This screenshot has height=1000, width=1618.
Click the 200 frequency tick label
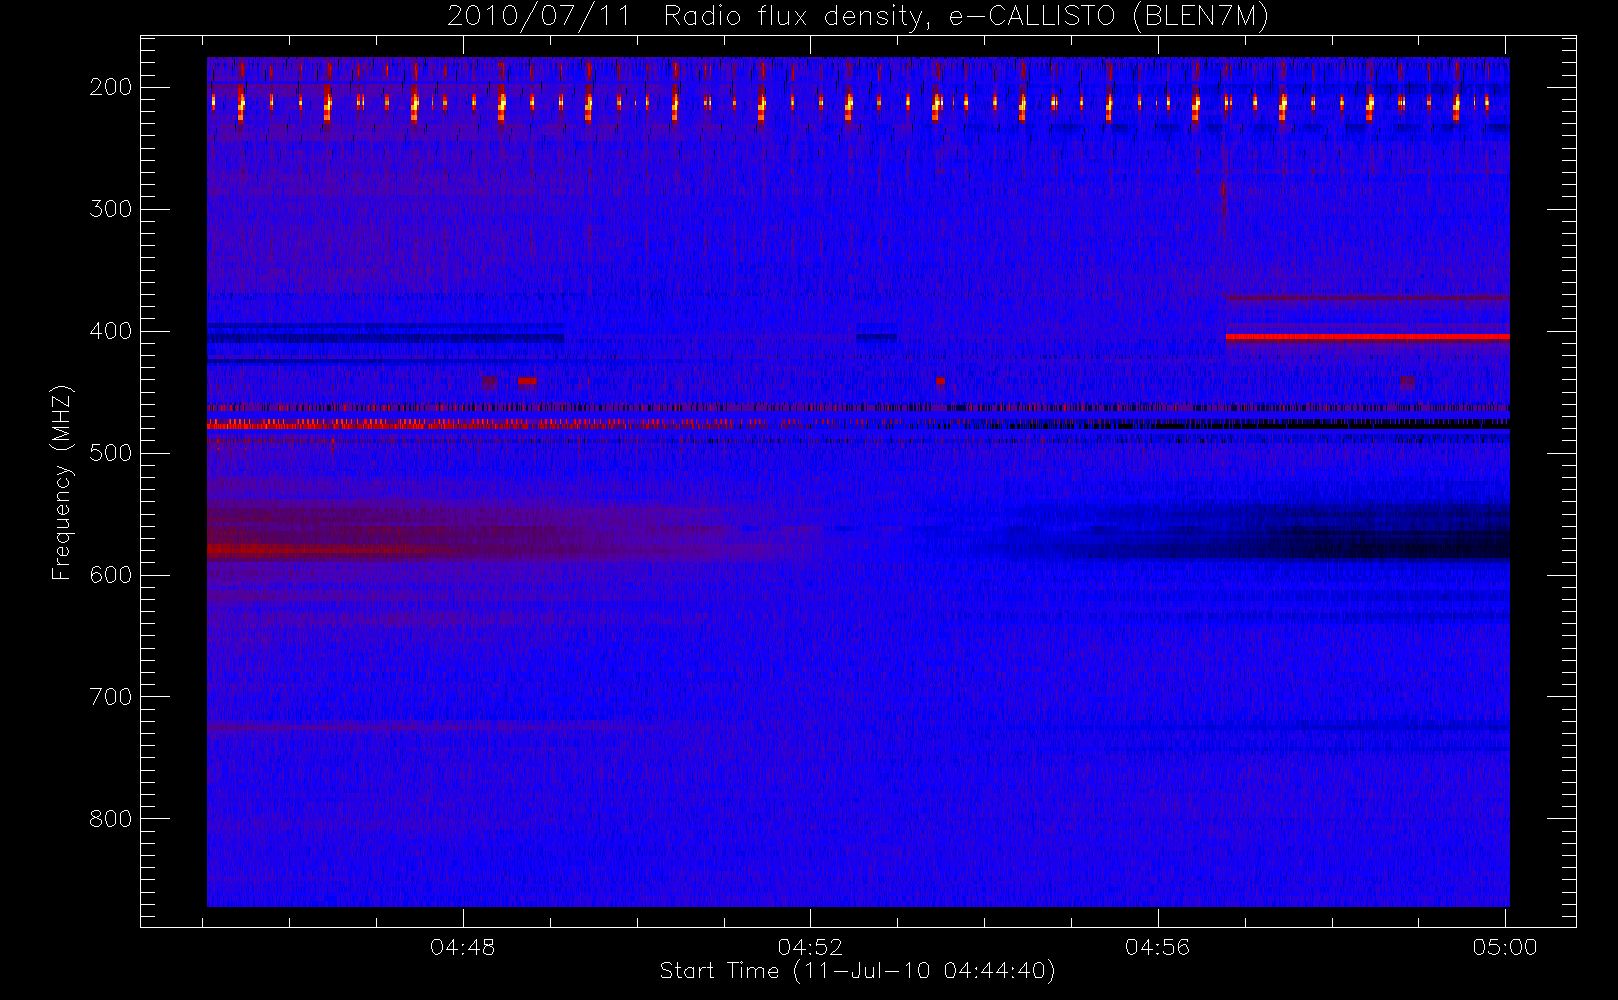point(110,87)
